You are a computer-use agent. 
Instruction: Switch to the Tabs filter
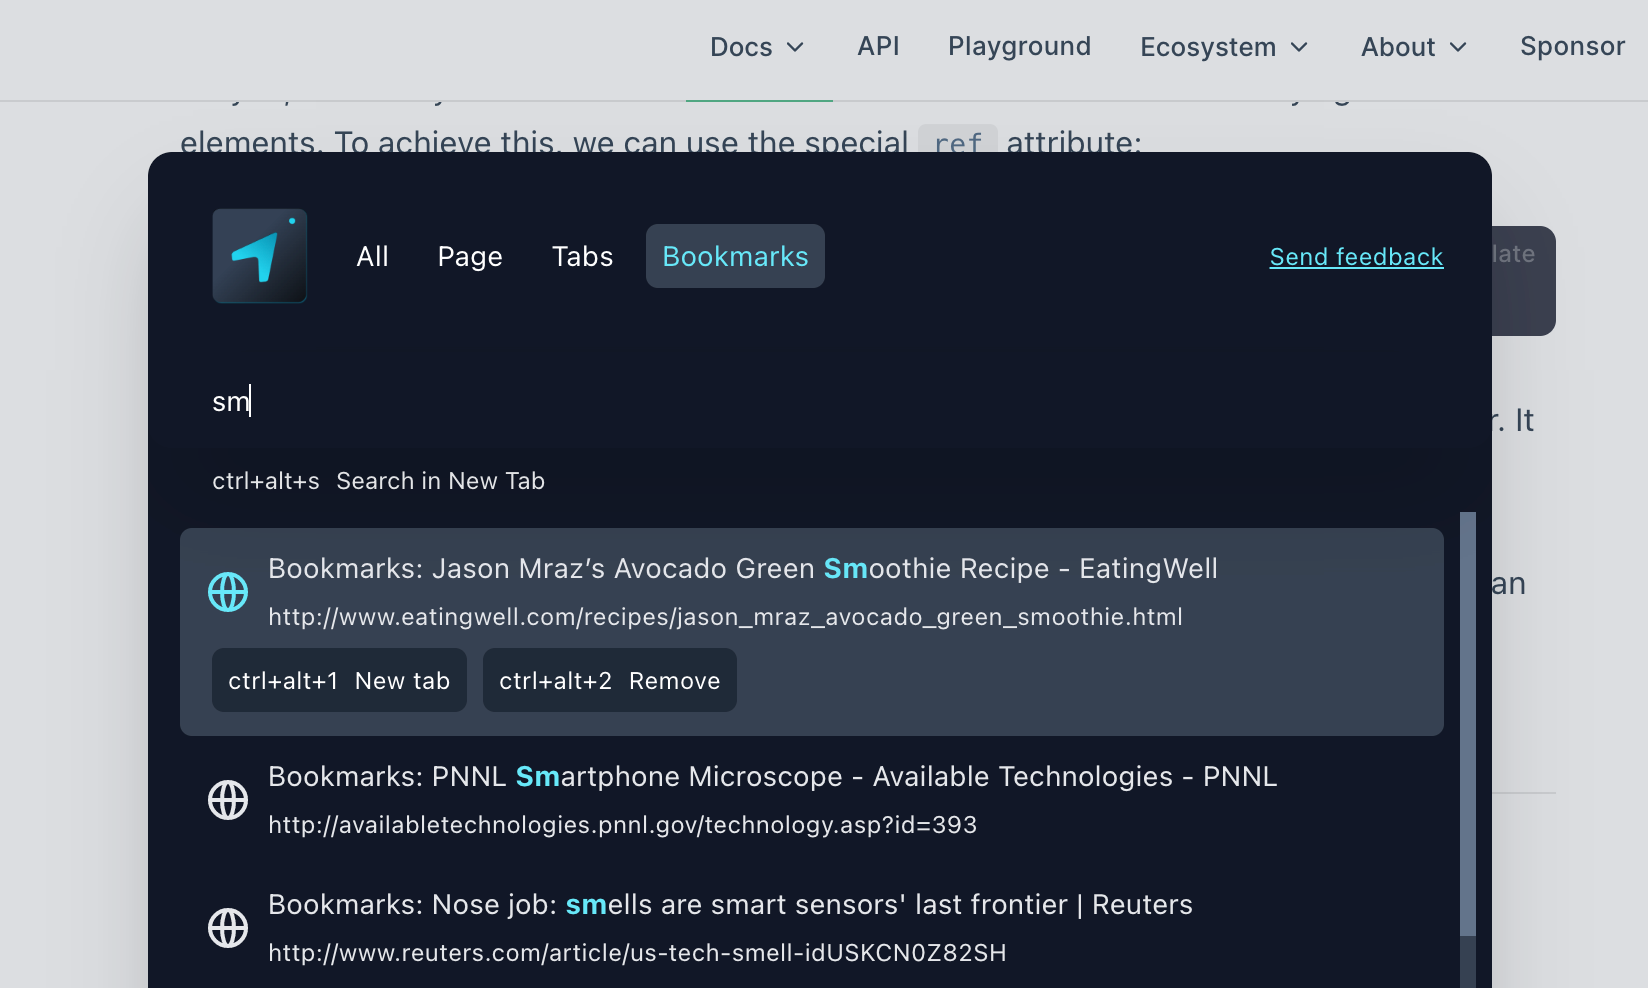coord(582,257)
